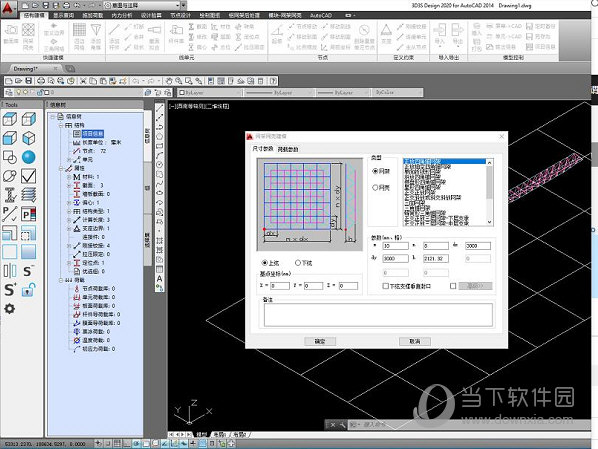Click the P with colored block icon

(x=29, y=214)
